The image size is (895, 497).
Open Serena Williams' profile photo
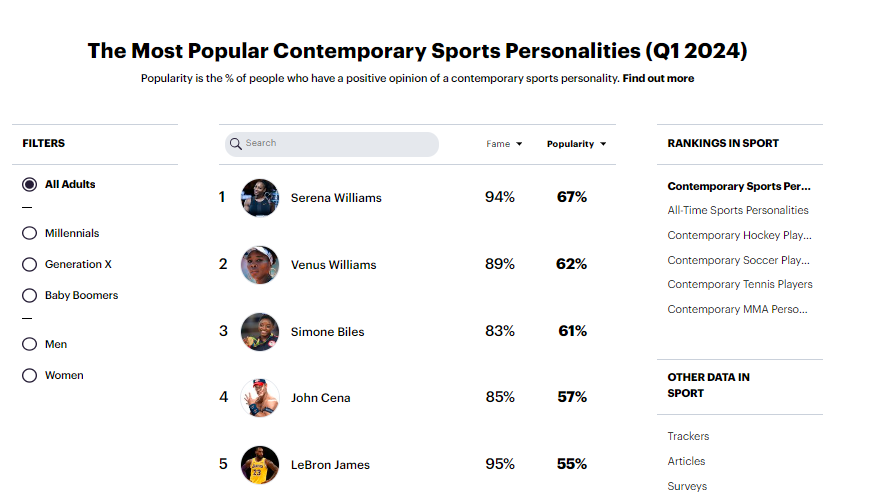(x=260, y=198)
